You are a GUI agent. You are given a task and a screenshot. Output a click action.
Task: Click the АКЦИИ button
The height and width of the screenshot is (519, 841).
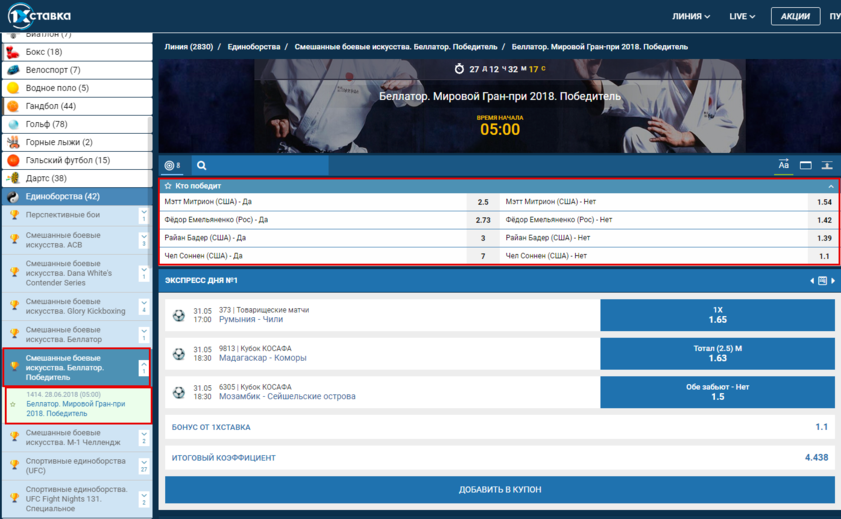coord(795,16)
